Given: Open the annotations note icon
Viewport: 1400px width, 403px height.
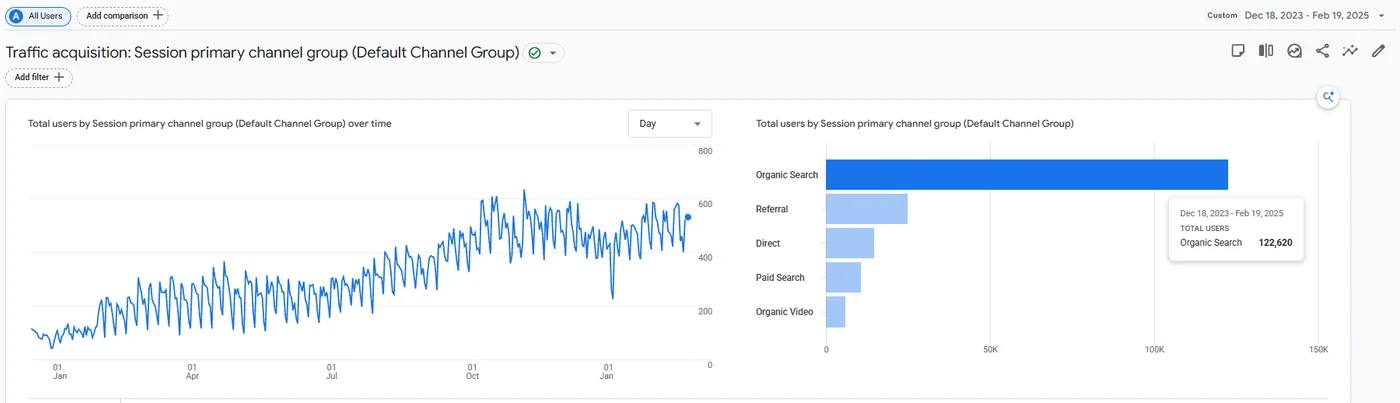Looking at the screenshot, I should point(1238,51).
